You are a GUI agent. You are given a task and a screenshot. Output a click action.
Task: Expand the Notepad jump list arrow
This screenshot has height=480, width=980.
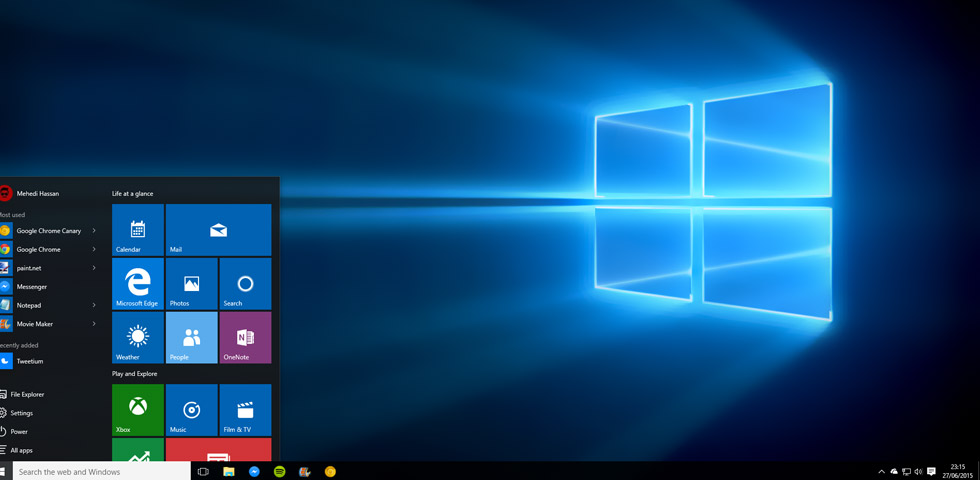click(94, 305)
